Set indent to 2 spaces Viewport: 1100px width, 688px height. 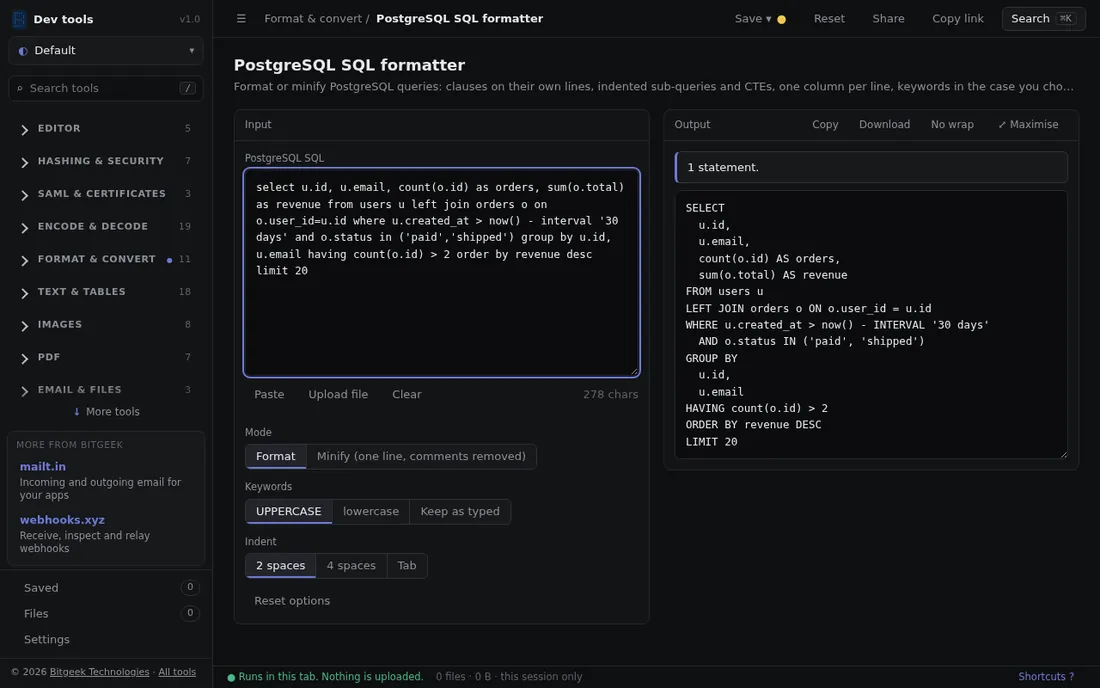pos(281,565)
